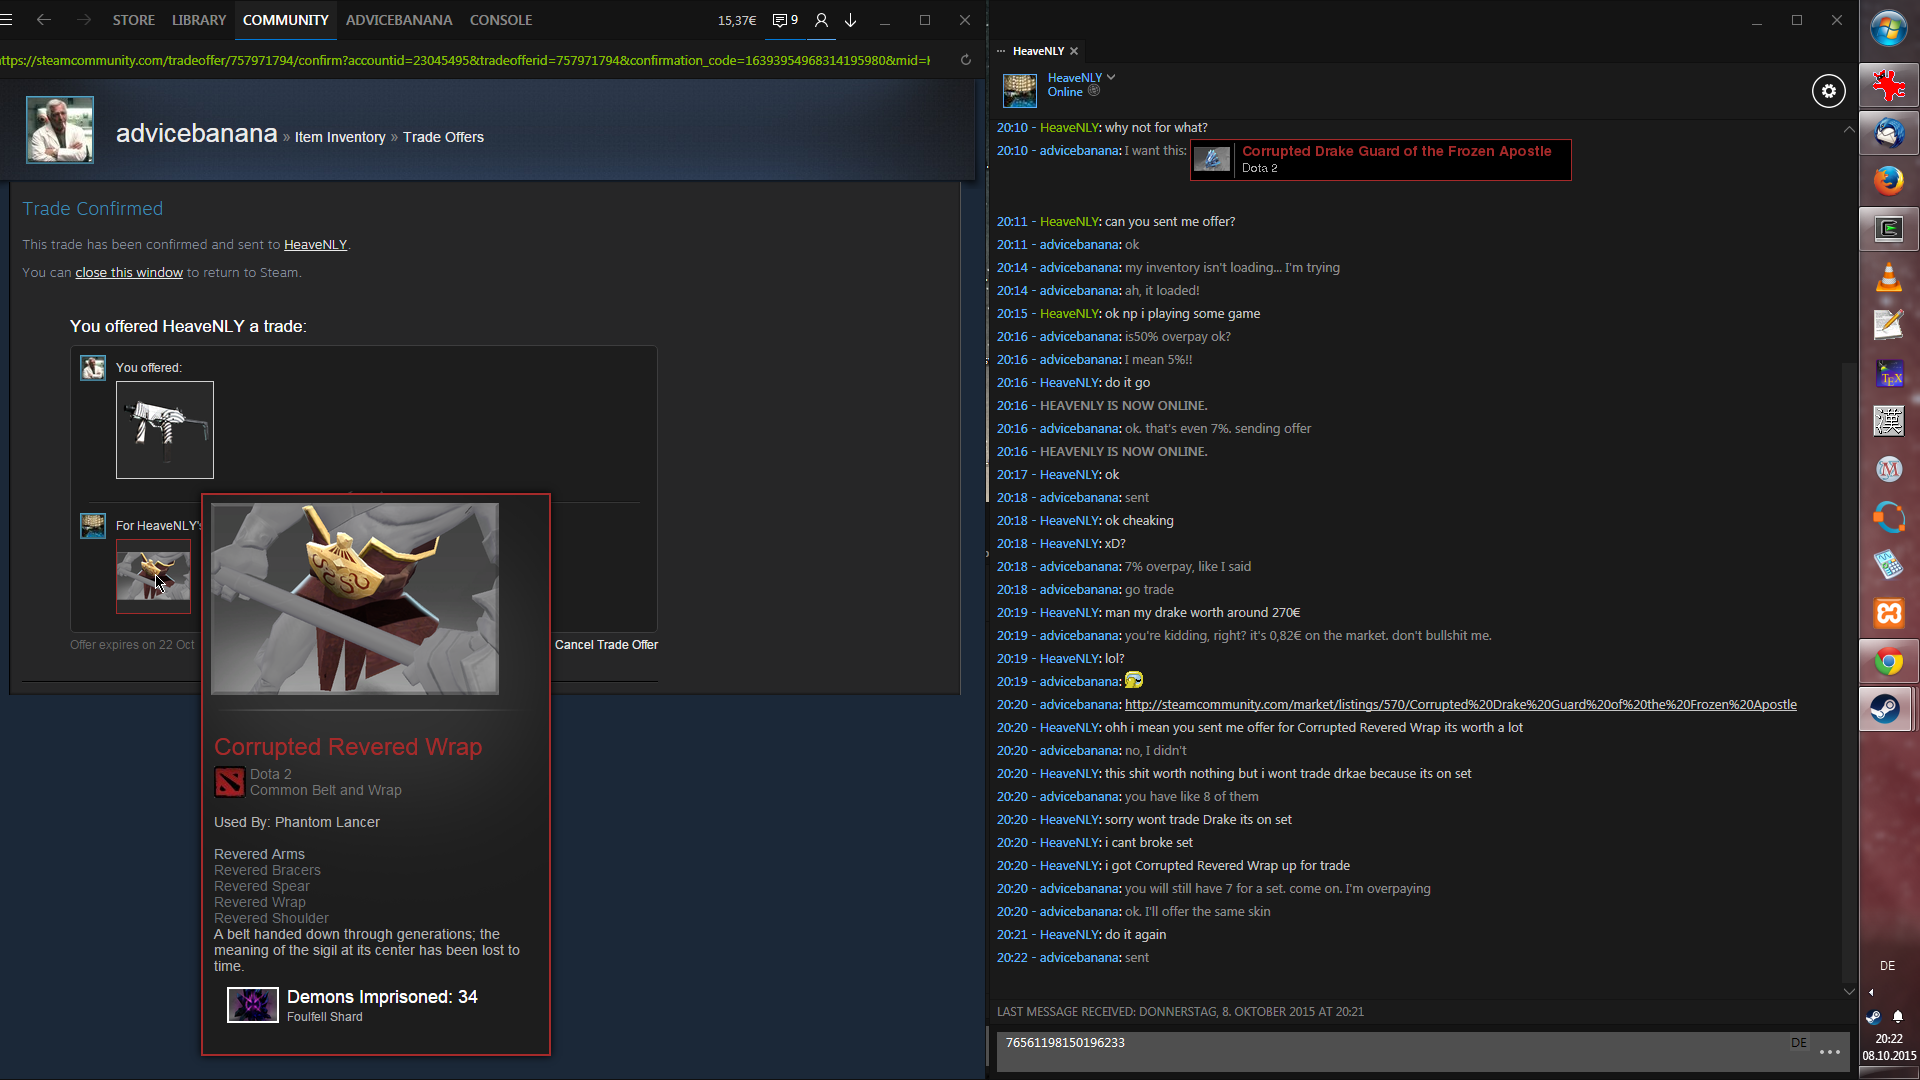Go back with the left arrow
Image resolution: width=1920 pixels, height=1080 pixels.
tap(43, 20)
